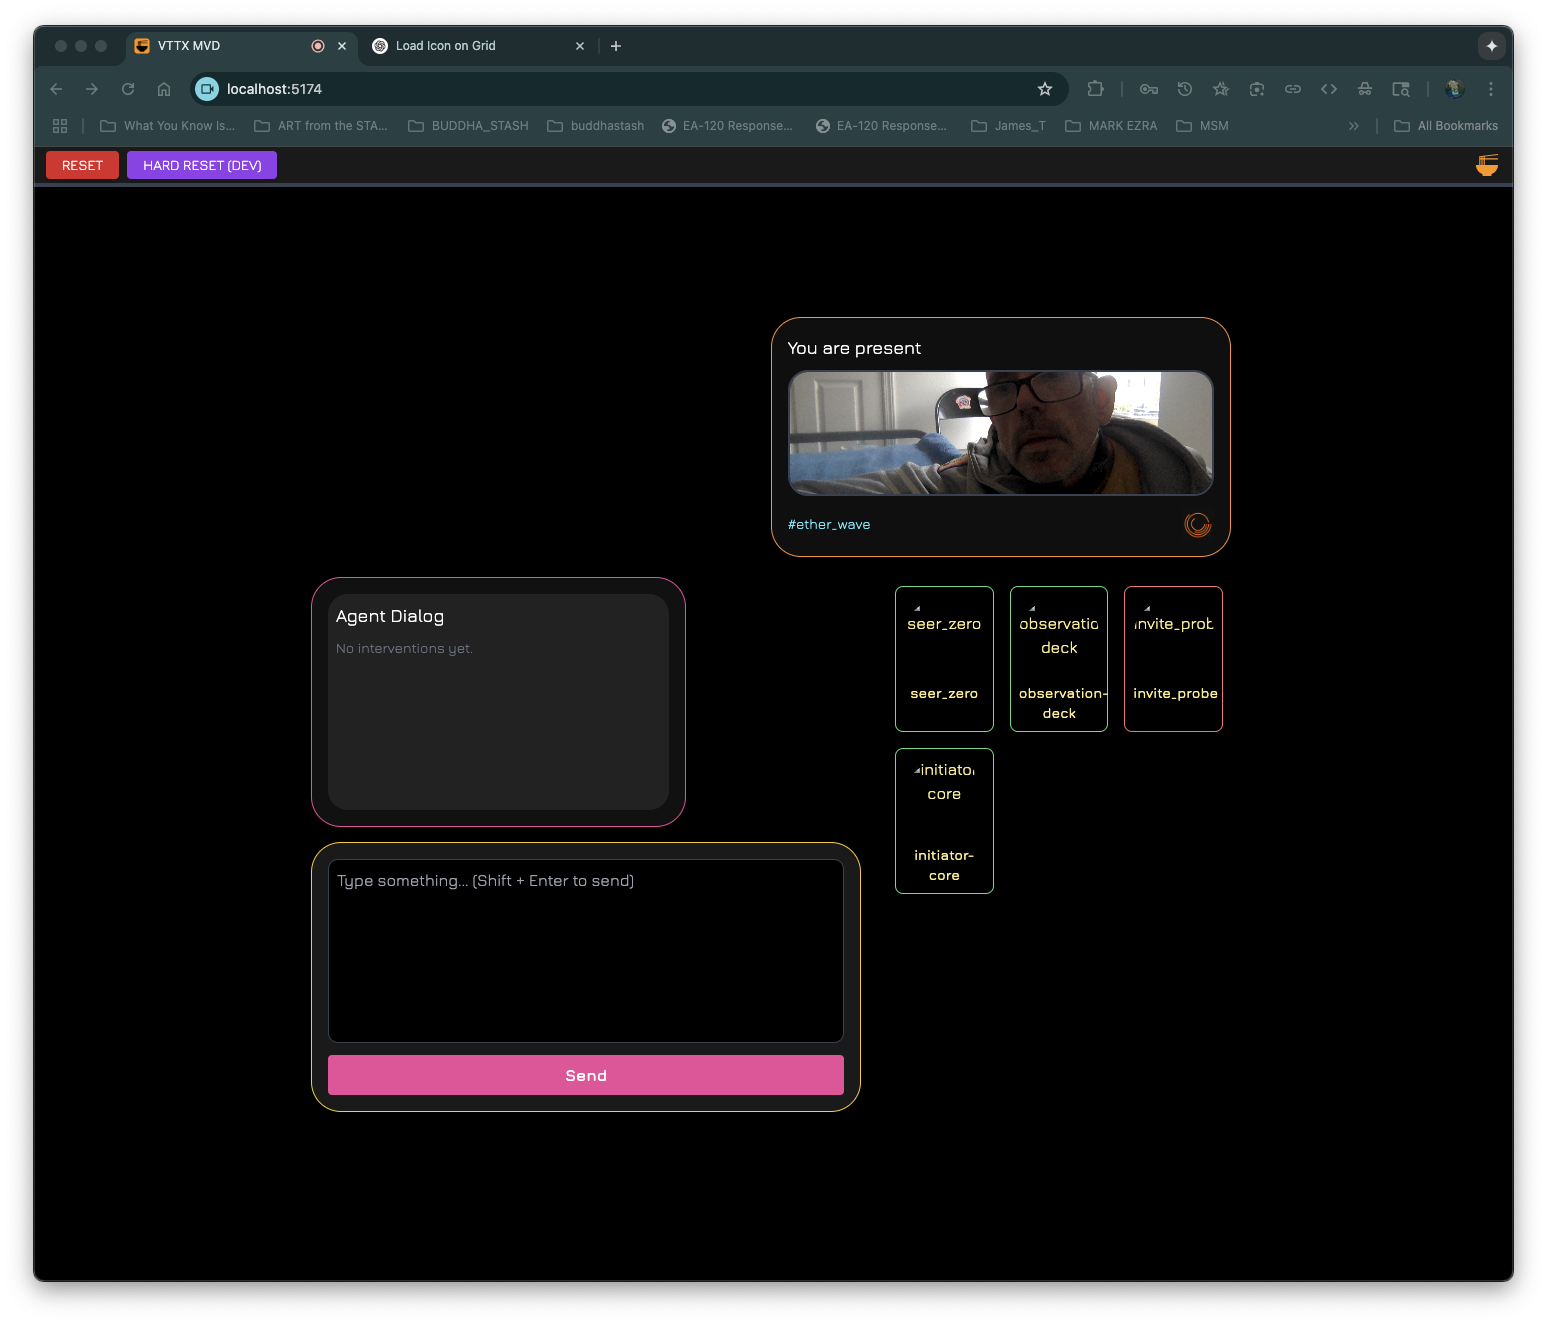Click the red RESET button
1547x1323 pixels.
click(82, 165)
